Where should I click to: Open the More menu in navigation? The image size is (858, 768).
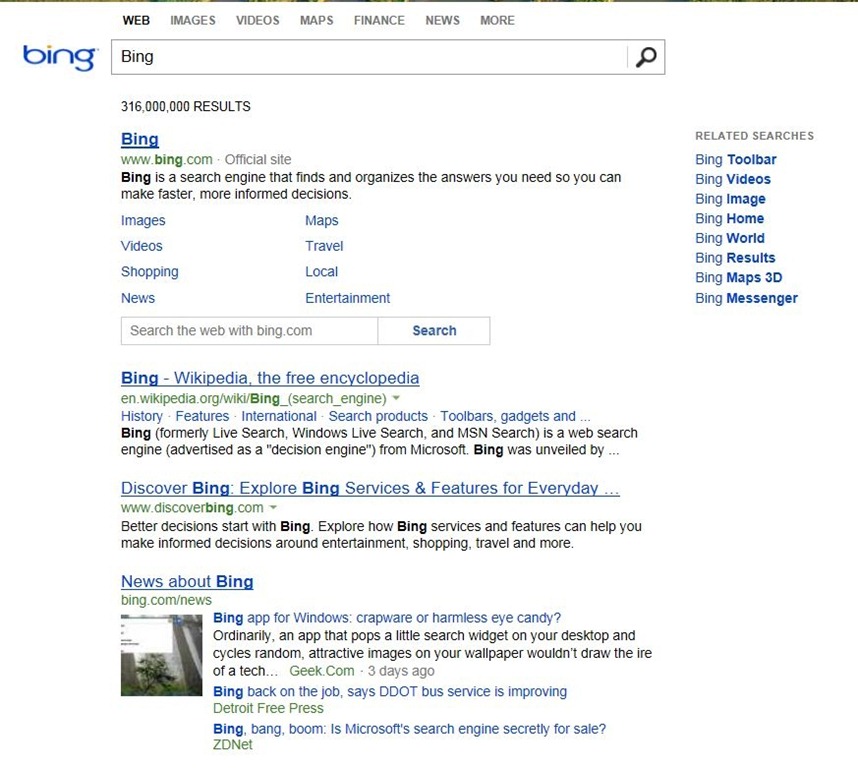497,20
